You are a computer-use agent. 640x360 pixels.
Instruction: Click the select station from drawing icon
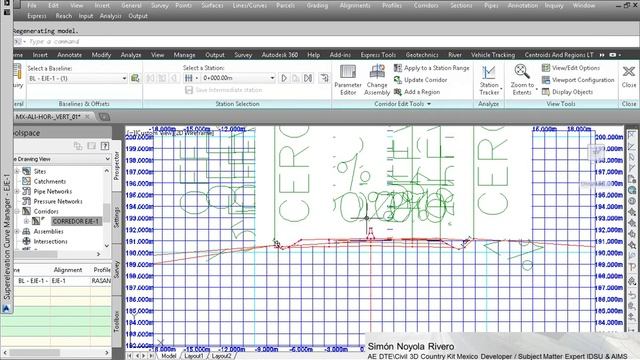324,78
